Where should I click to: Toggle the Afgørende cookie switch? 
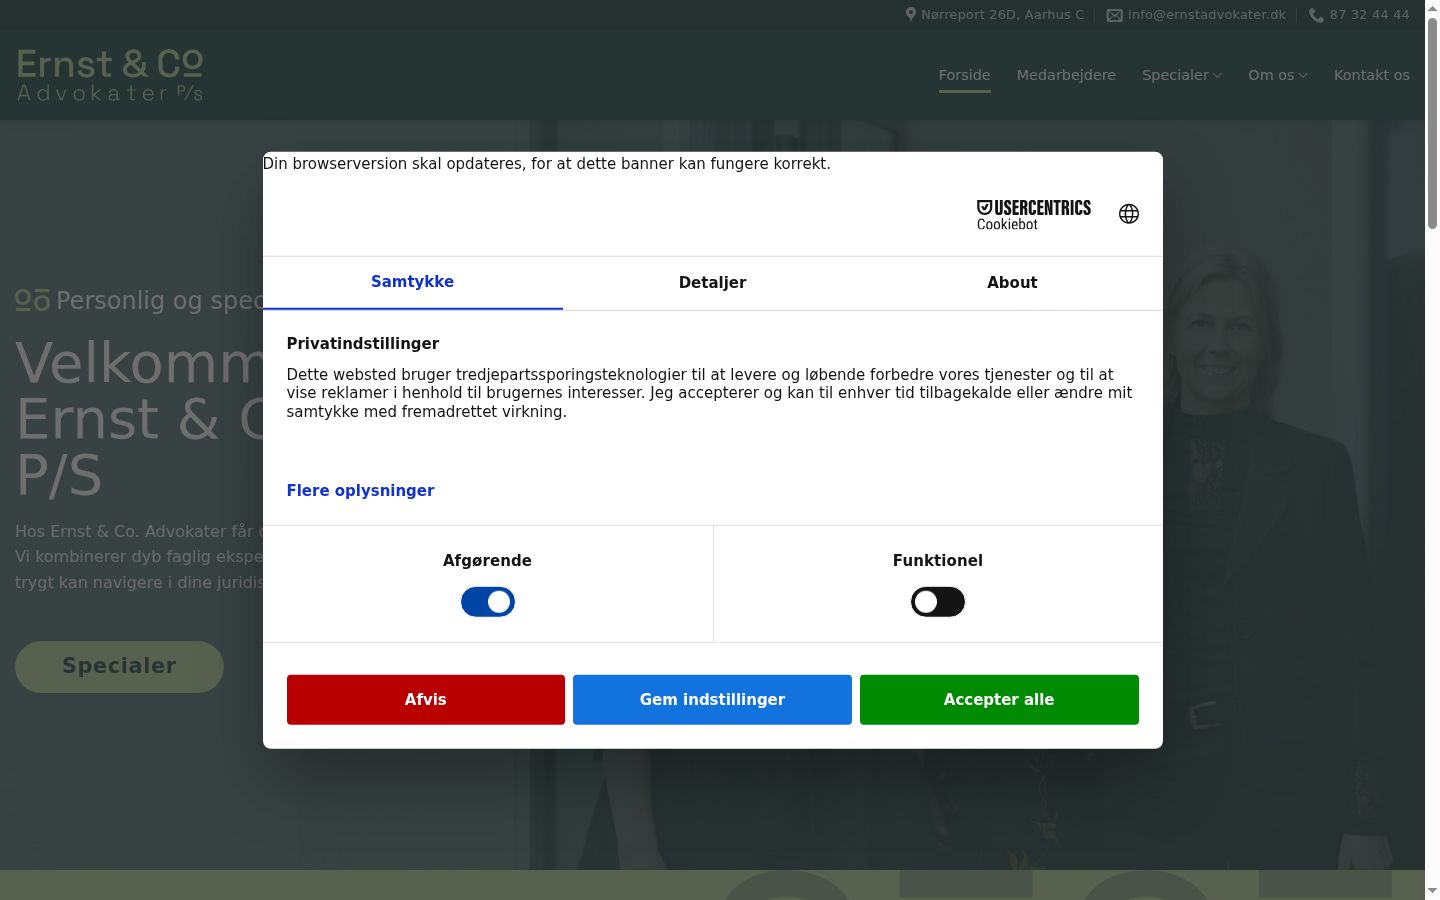click(488, 602)
